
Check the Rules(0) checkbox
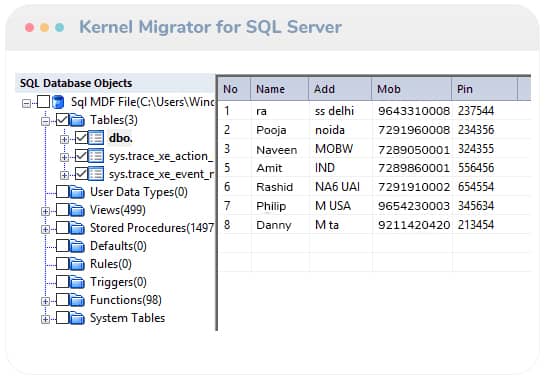[x=62, y=264]
